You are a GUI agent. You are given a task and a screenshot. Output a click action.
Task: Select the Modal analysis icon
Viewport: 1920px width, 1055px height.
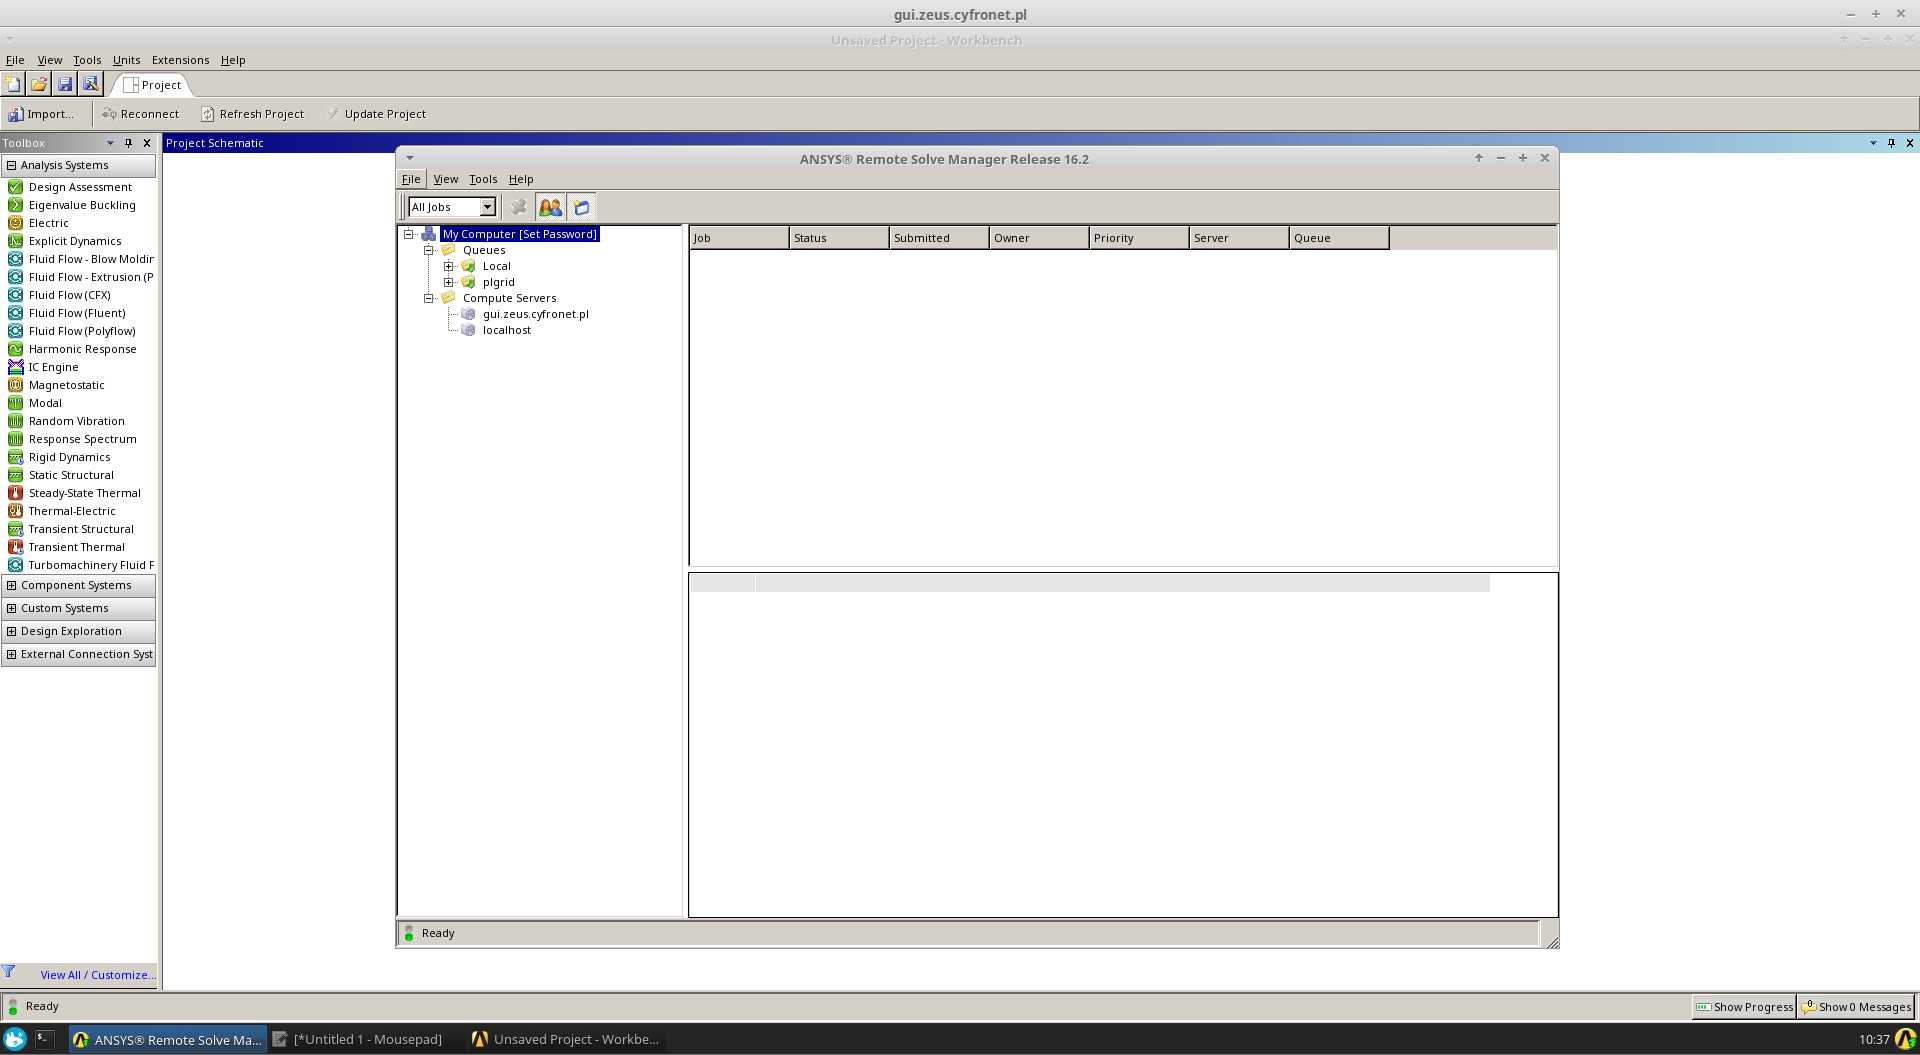point(15,403)
